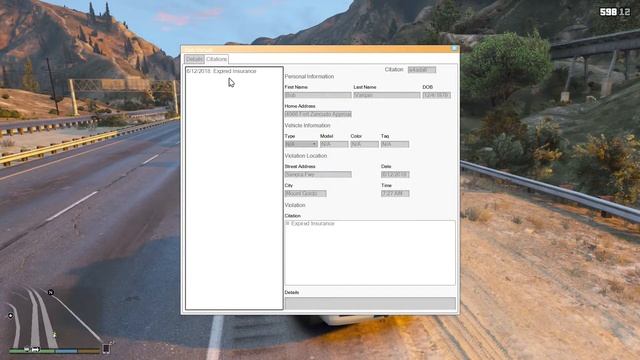The height and width of the screenshot is (360, 640).
Task: Click the violation Time field
Action: [395, 193]
